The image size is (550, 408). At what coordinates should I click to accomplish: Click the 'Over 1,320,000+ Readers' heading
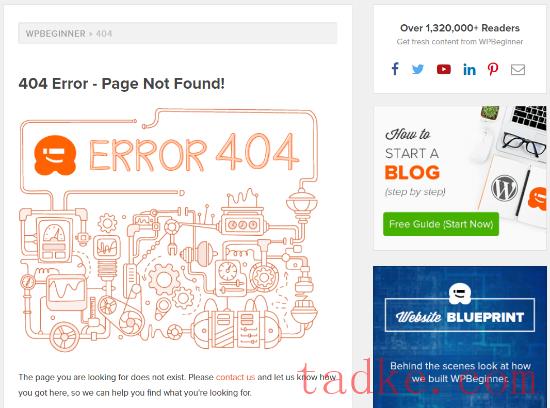460,28
